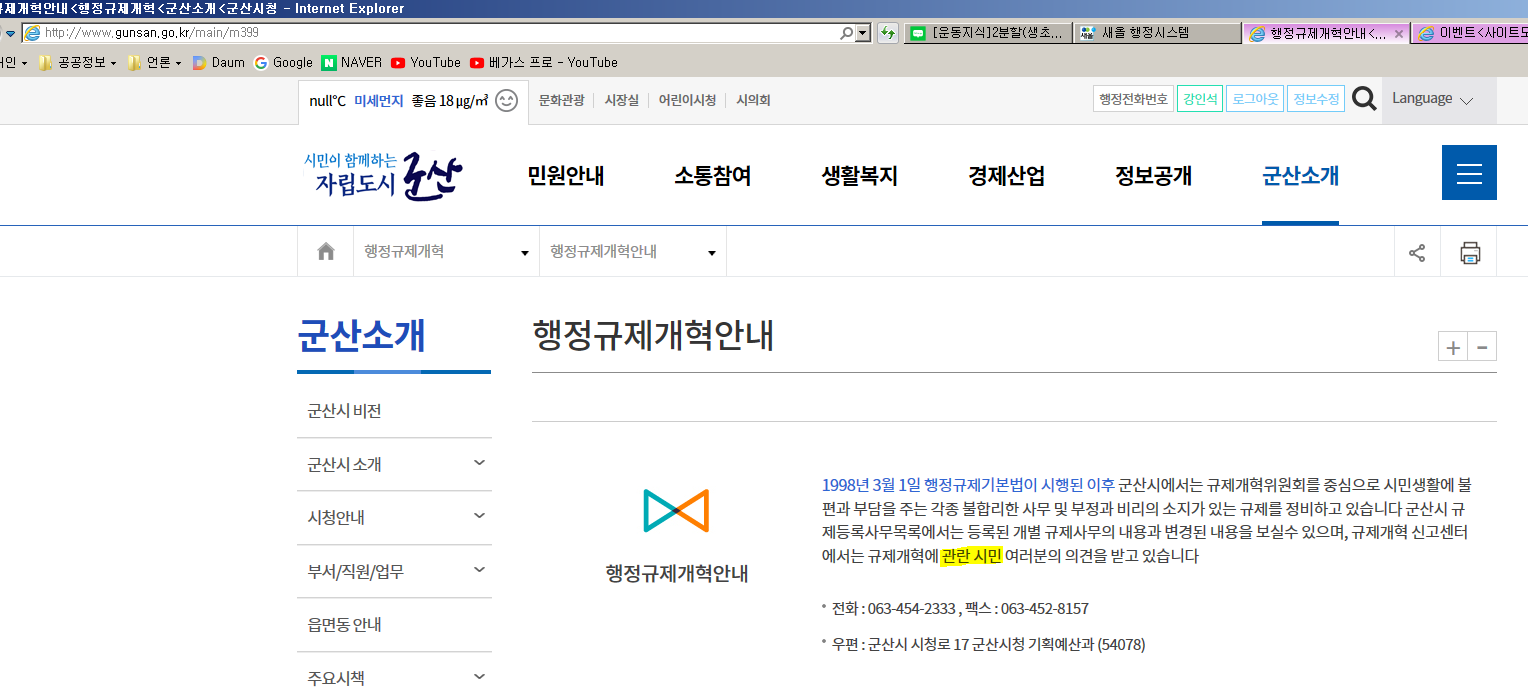1528x688 pixels.
Task: Click the 로그아웃 button
Action: [1254, 100]
